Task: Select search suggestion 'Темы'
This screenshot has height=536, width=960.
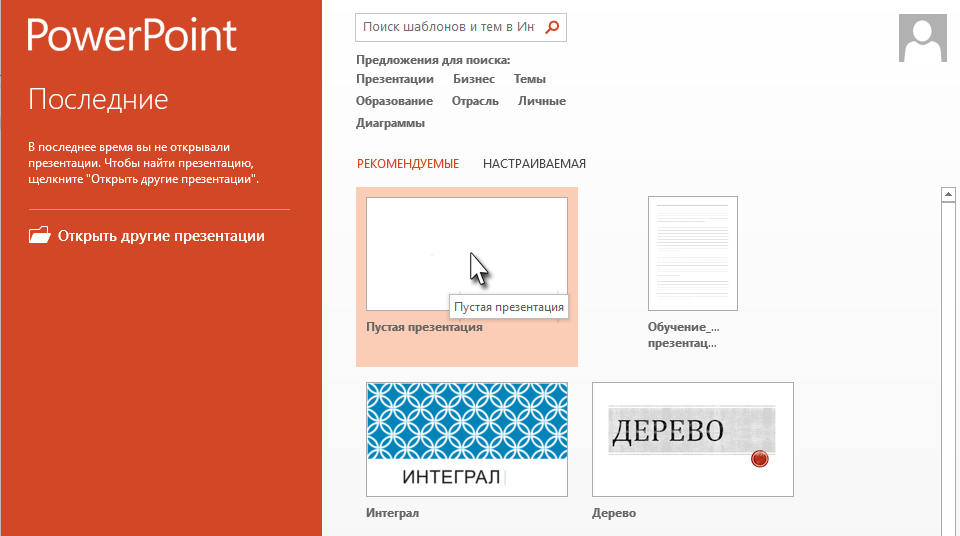Action: (530, 79)
